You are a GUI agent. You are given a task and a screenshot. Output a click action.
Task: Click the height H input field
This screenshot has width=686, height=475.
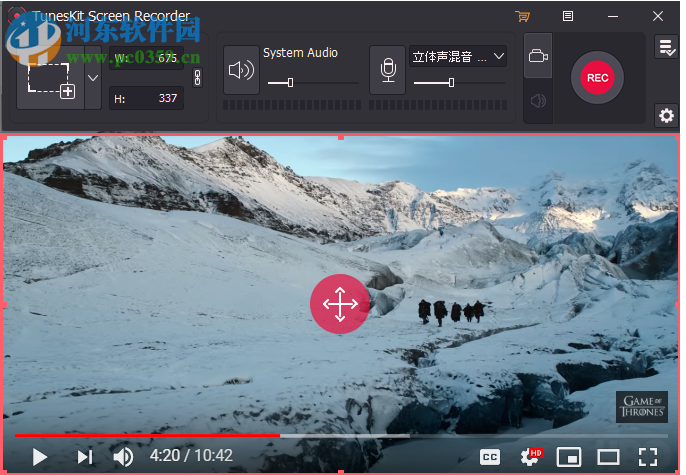click(146, 98)
